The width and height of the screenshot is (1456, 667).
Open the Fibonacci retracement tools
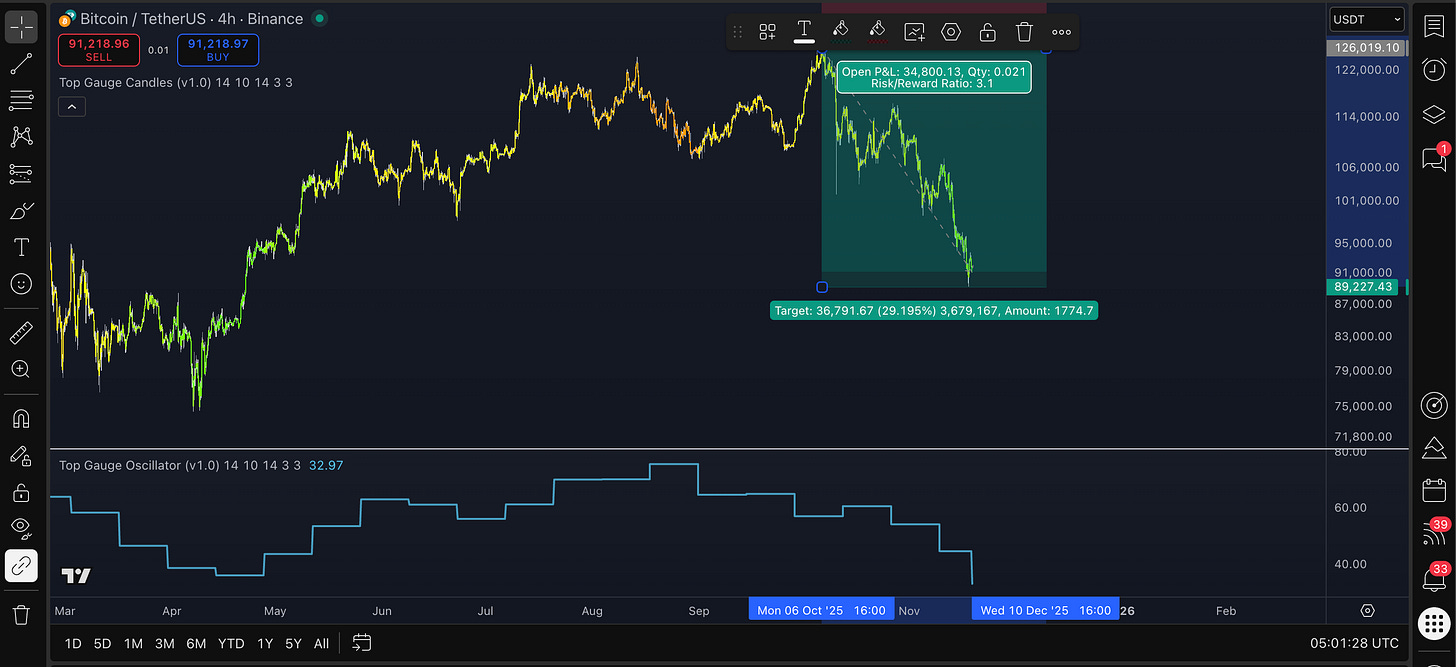(21, 100)
